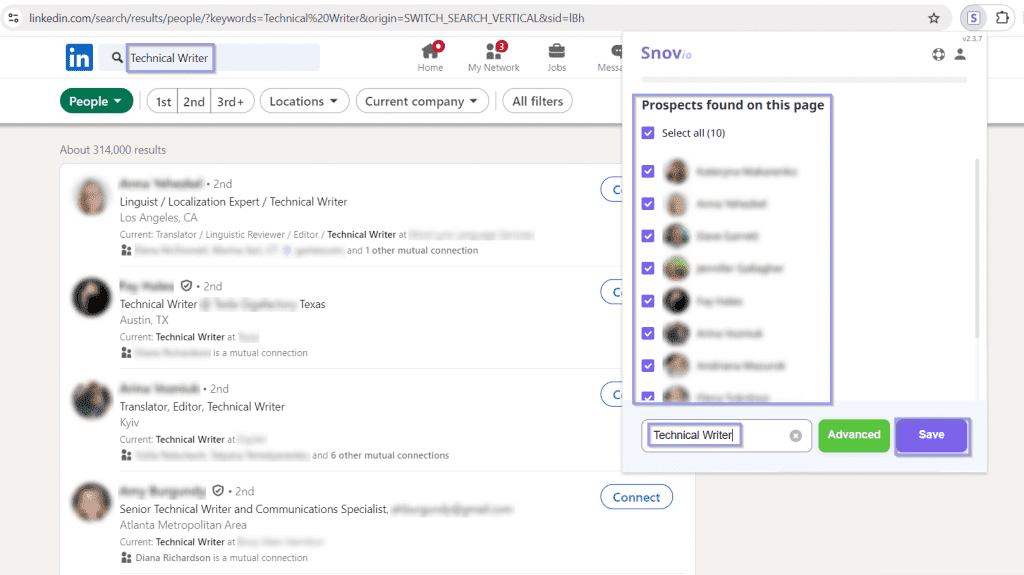This screenshot has height=575, width=1024.
Task: Click first prospect avatar in Snov.io list
Action: point(676,171)
